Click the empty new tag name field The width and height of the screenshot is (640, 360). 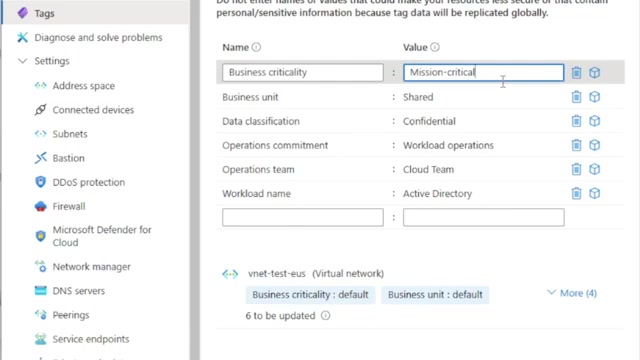303,217
